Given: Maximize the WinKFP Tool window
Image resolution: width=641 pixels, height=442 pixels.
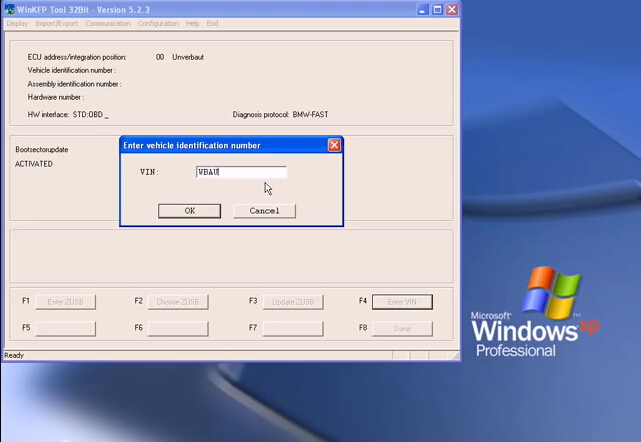Looking at the screenshot, I should click(x=437, y=9).
